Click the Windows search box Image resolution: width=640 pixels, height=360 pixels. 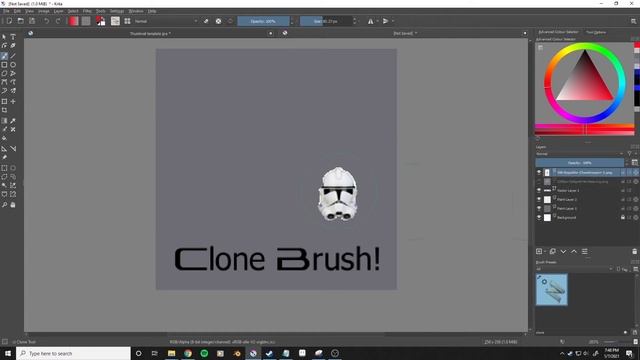73,353
